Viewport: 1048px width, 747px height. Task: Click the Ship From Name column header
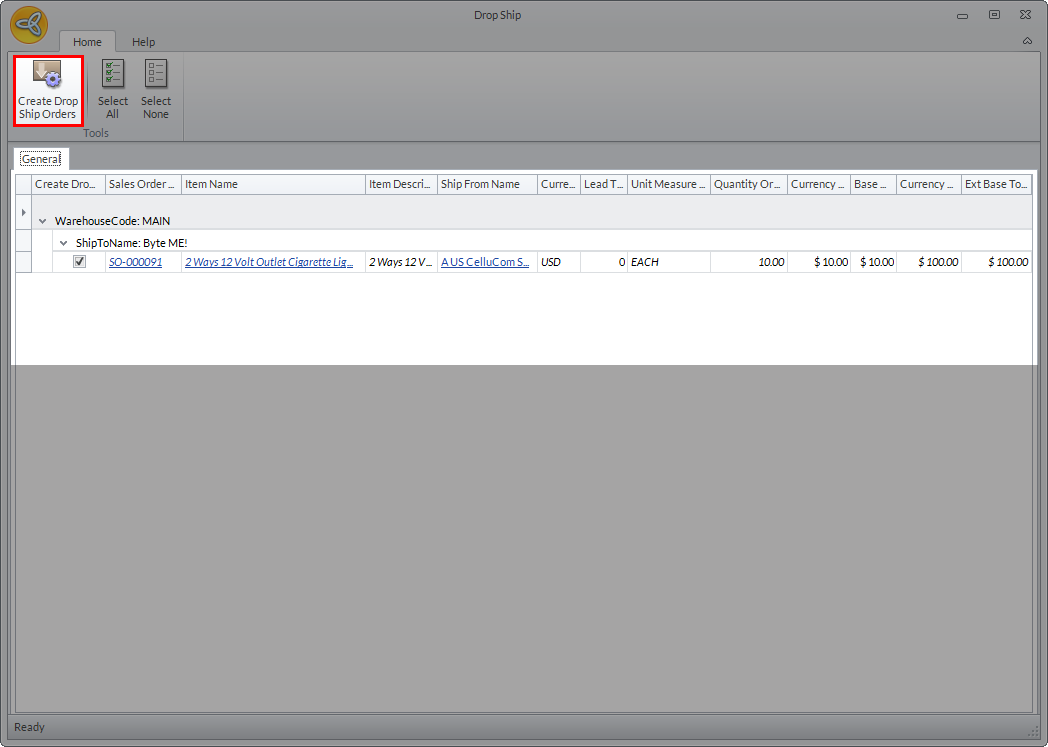click(487, 184)
